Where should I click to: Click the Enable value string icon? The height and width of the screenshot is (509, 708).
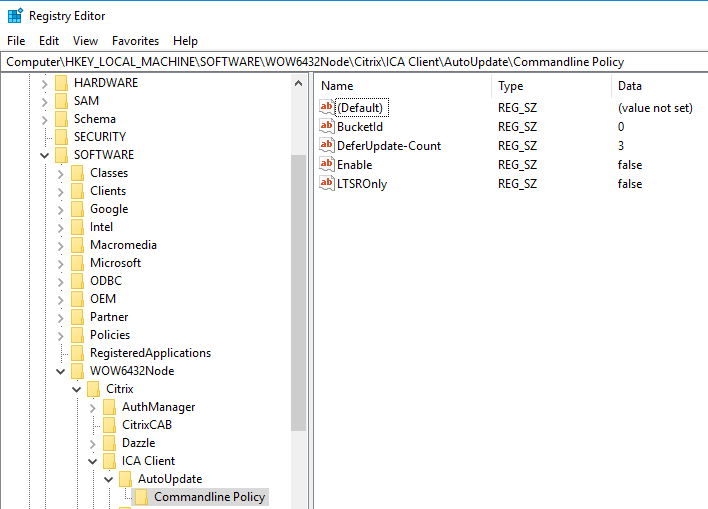pyautogui.click(x=326, y=164)
